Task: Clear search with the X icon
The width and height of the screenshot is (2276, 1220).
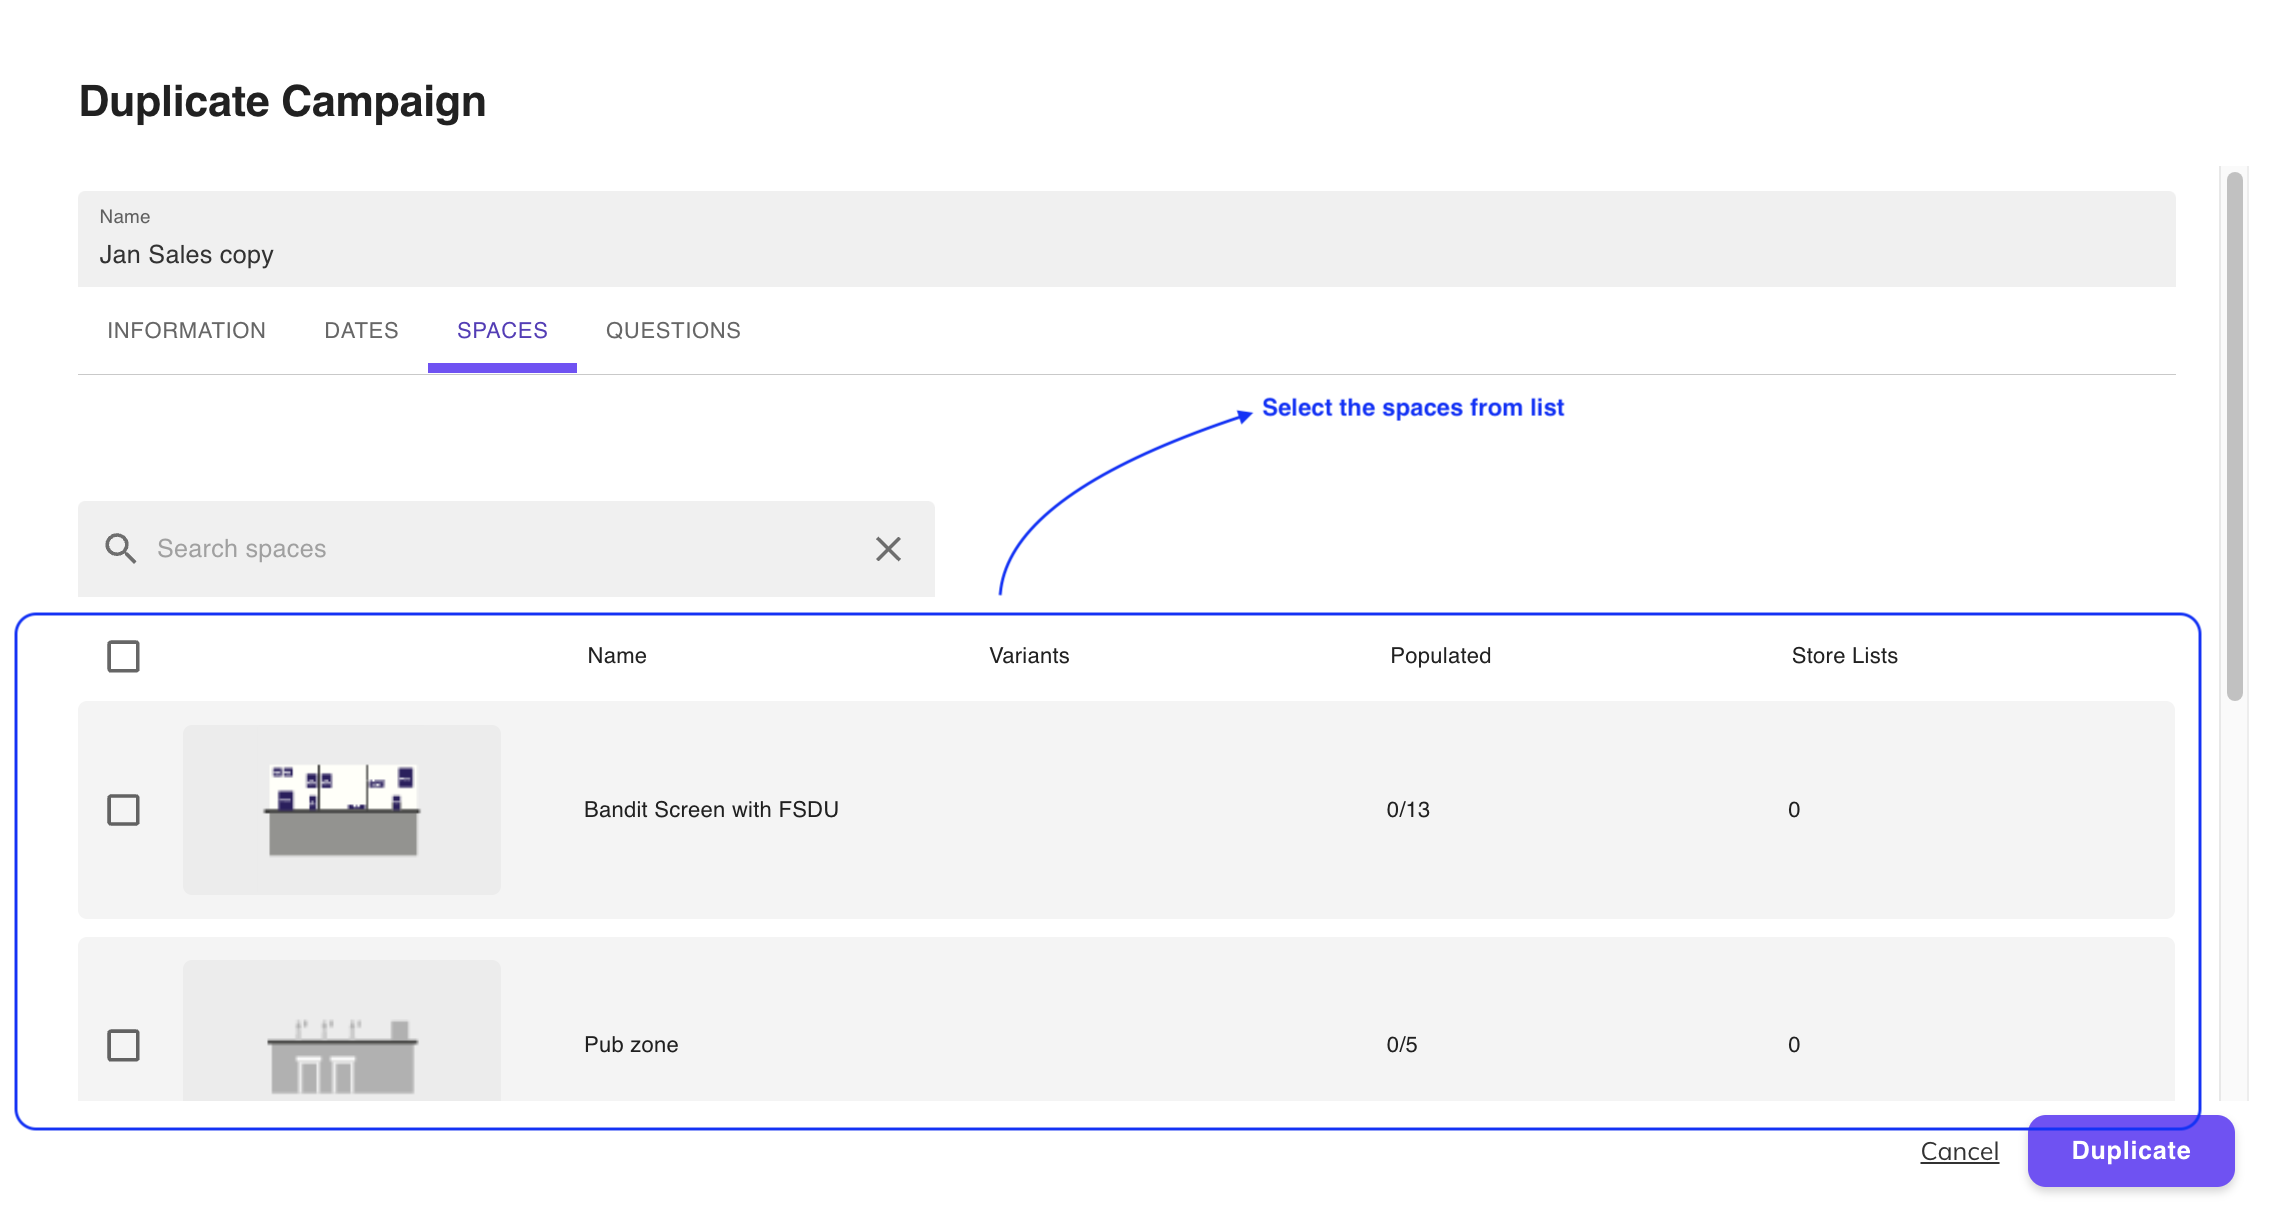Action: (888, 548)
